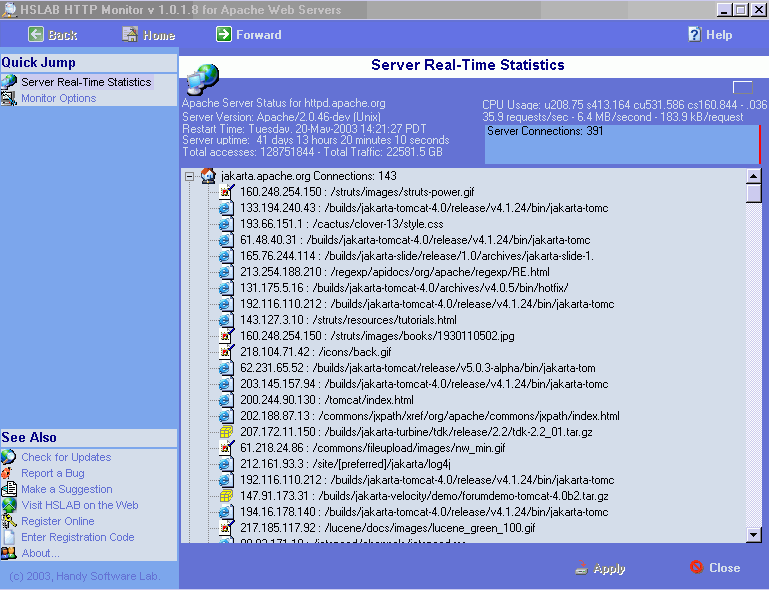Viewport: 769px width, 590px height.
Task: Click the archive icon beside tdk-2.2_01.tar.gz row
Action: pyautogui.click(x=226, y=432)
